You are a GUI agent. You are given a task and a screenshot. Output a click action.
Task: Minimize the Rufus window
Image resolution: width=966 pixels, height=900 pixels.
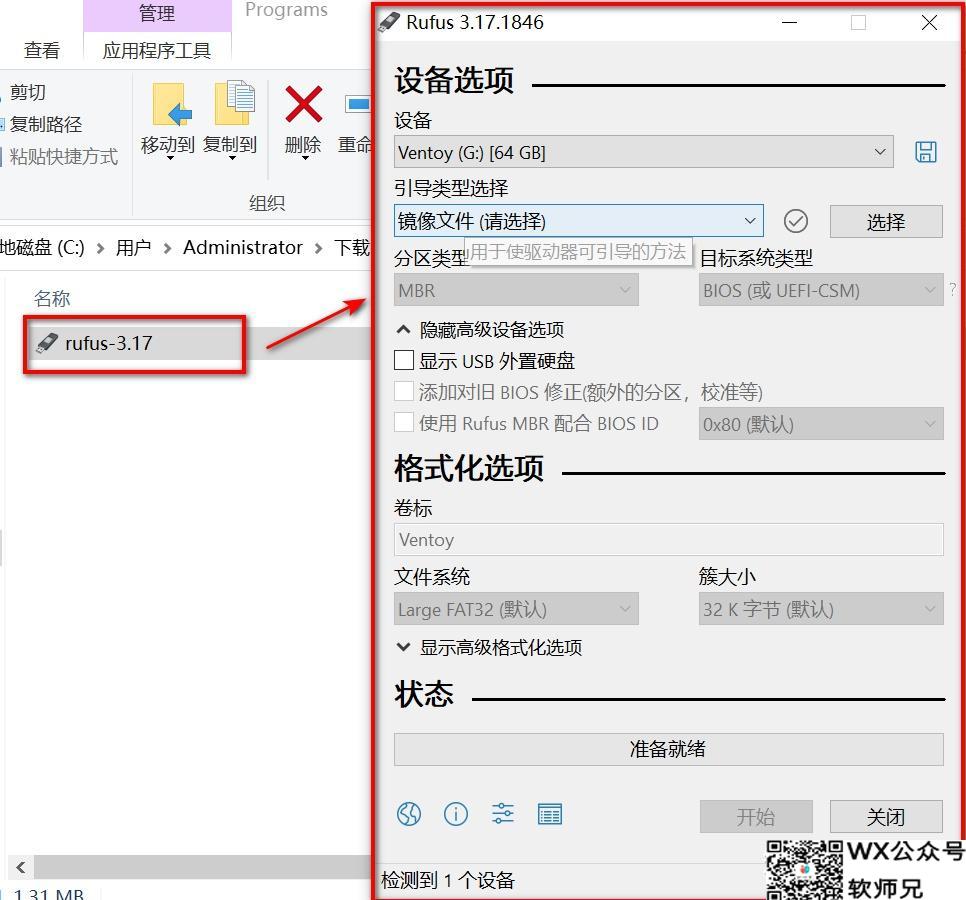(x=789, y=23)
